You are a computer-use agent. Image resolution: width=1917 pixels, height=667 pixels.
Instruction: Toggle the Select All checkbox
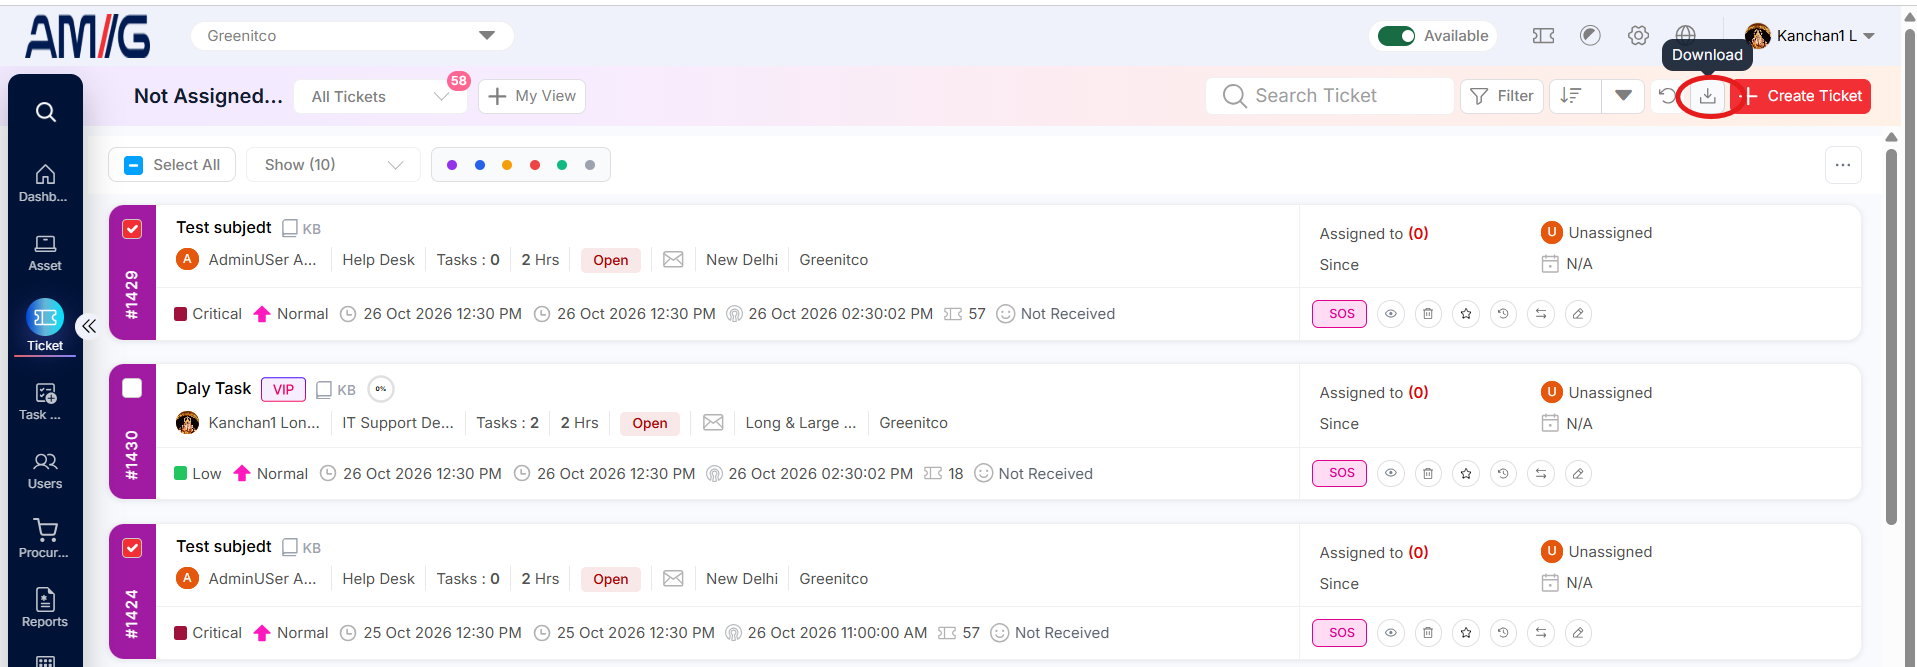point(134,165)
